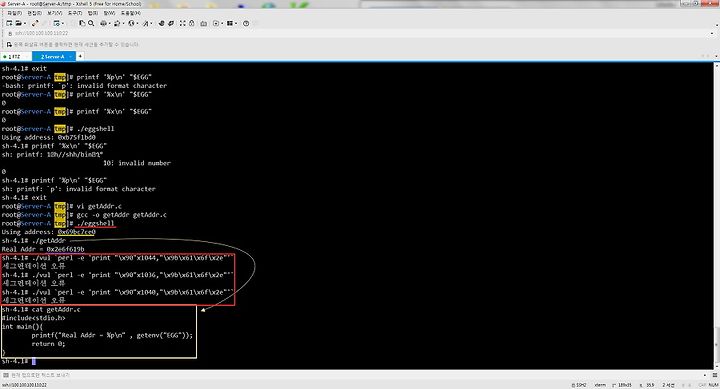Click the quick command bar flag icon
Screen dimensions: 720x389
(x=9, y=45)
